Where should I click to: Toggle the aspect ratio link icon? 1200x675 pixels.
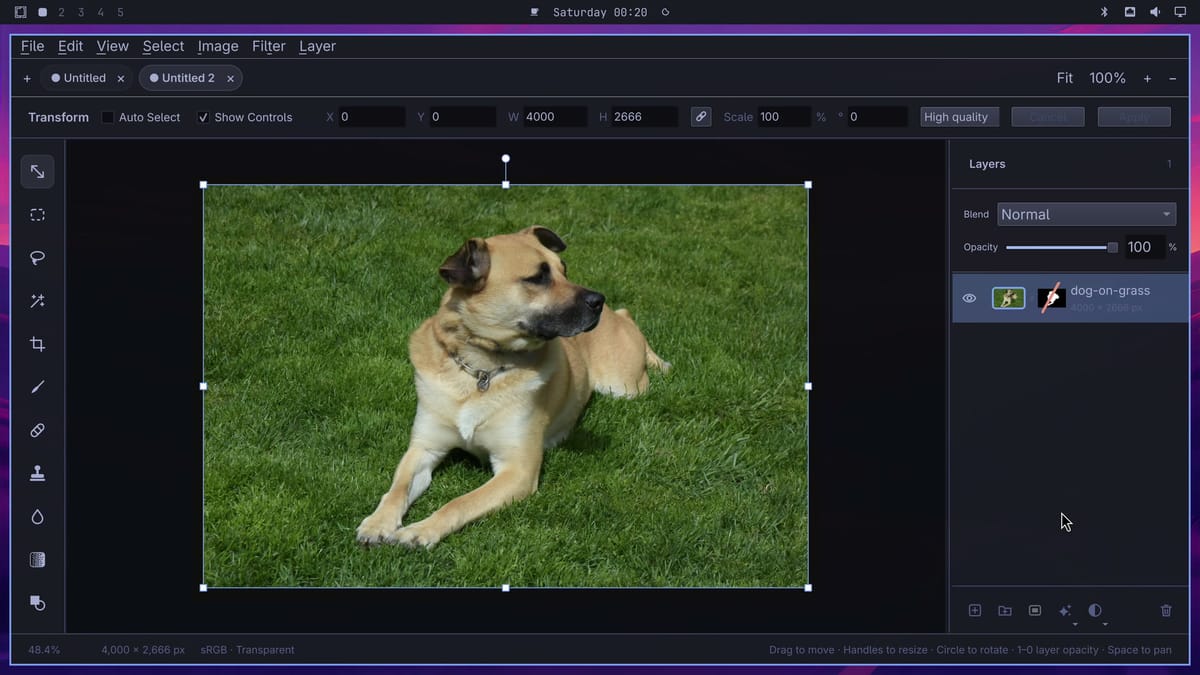pos(701,117)
